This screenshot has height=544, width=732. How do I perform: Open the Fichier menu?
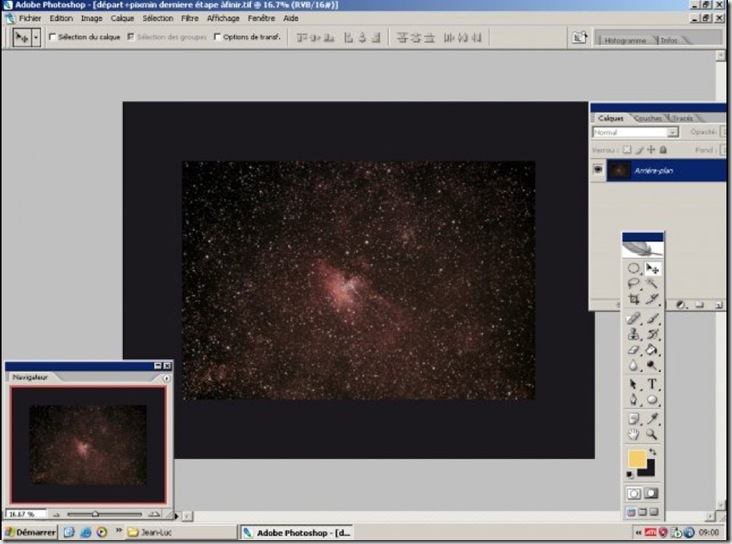coord(30,18)
